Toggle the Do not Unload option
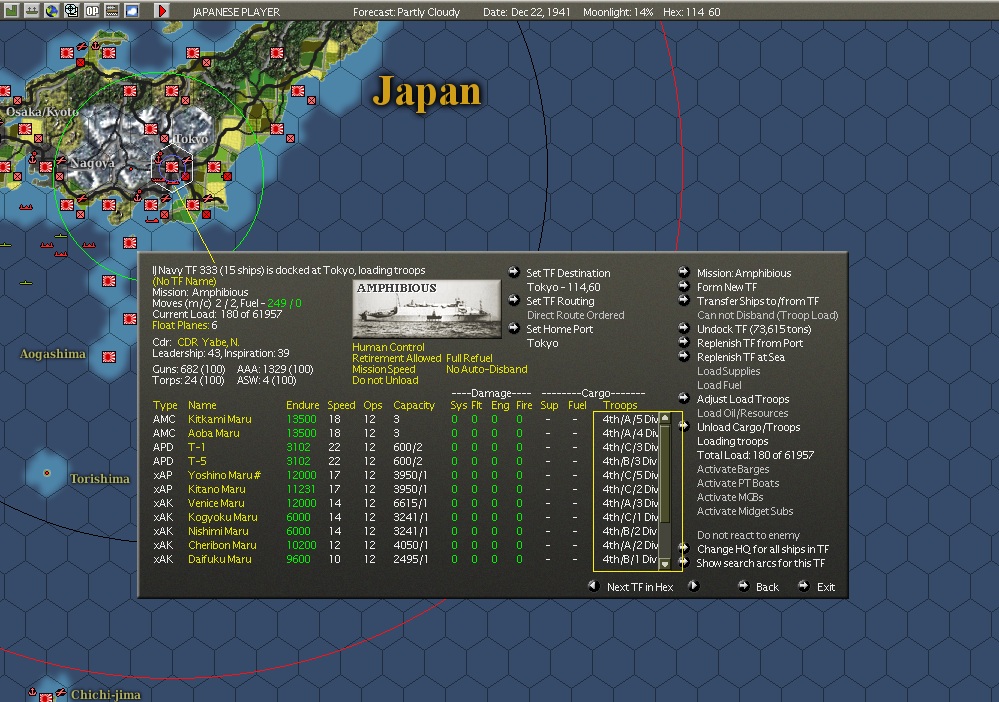999x702 pixels. [x=385, y=380]
